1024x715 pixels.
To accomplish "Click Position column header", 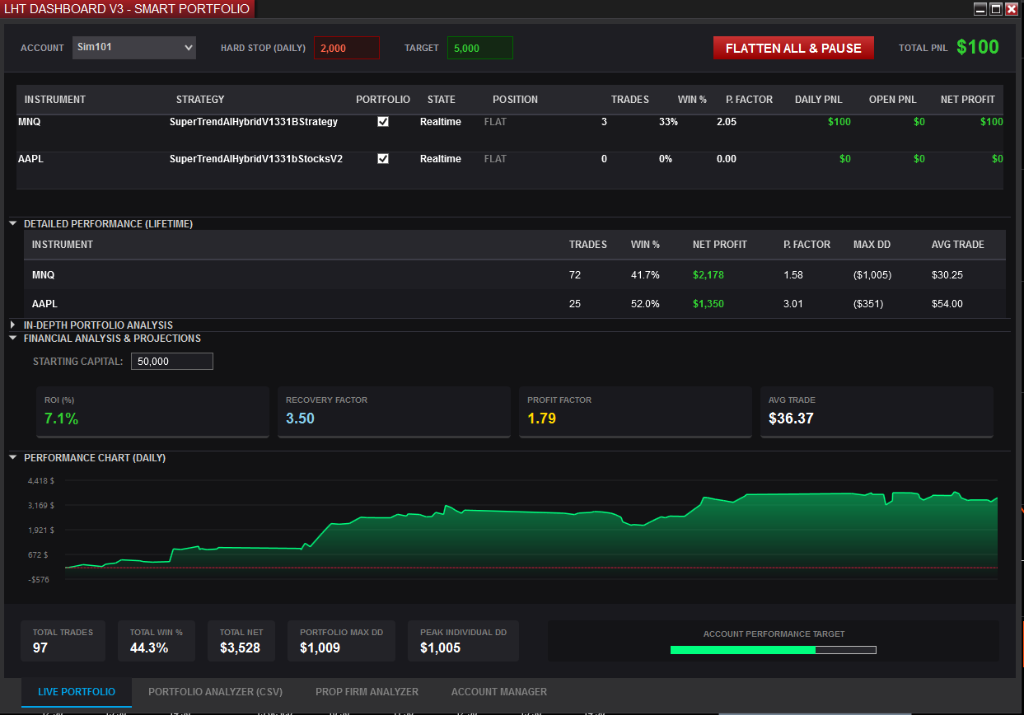I will [515, 99].
